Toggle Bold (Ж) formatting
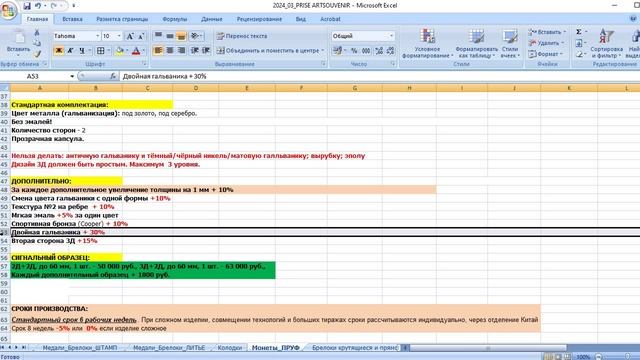 click(x=59, y=51)
